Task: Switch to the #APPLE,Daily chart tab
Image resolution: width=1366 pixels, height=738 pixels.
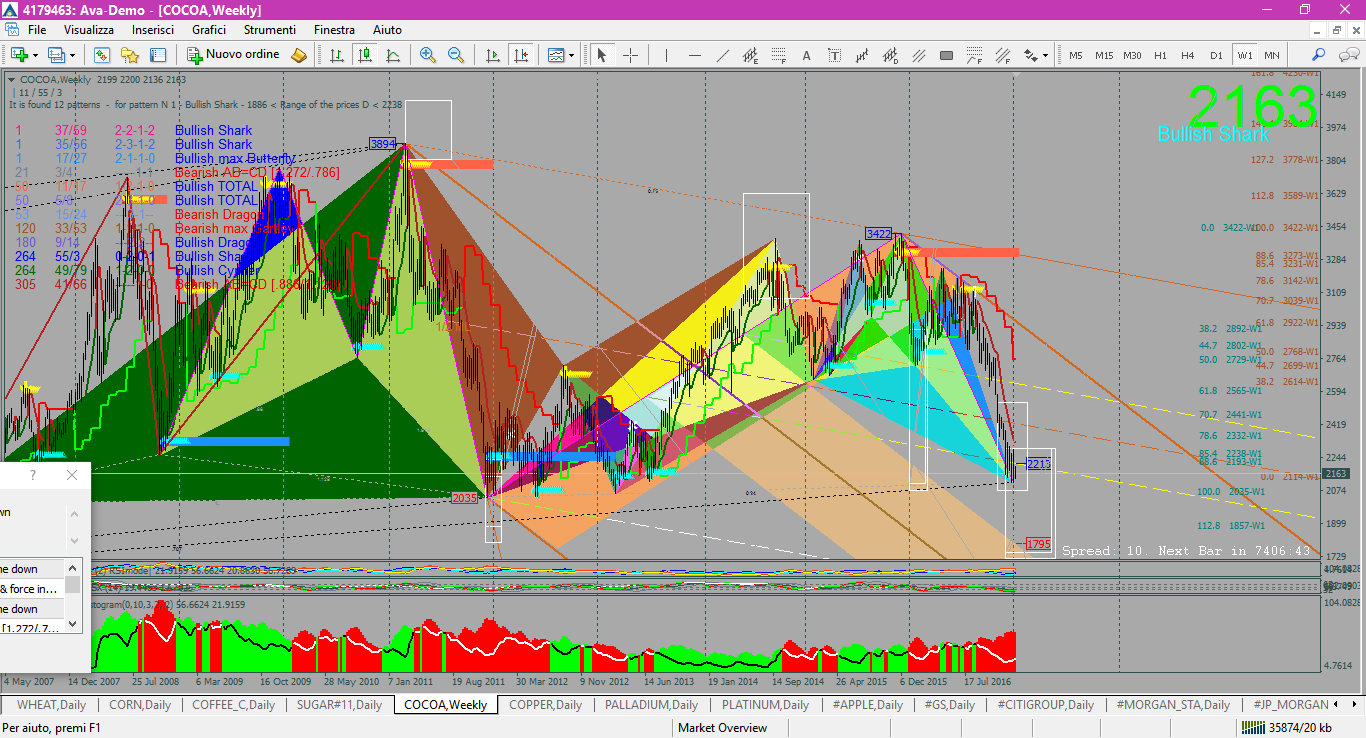Action: pos(868,704)
